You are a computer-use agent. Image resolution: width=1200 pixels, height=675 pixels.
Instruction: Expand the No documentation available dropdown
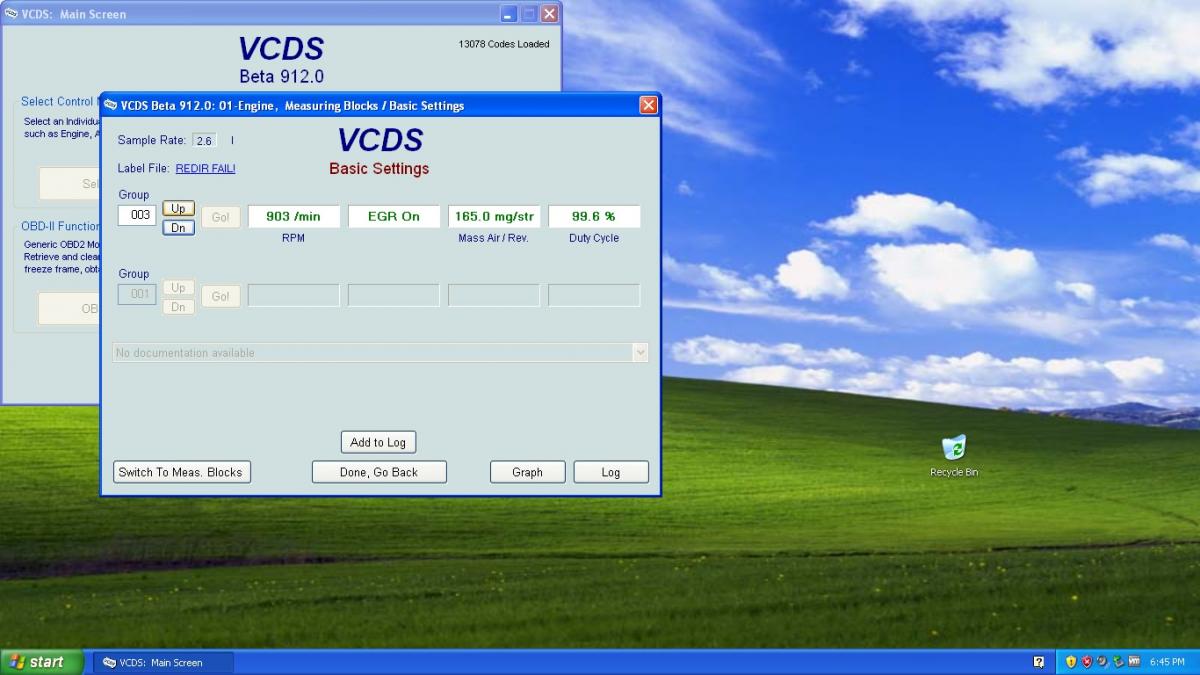pyautogui.click(x=640, y=353)
